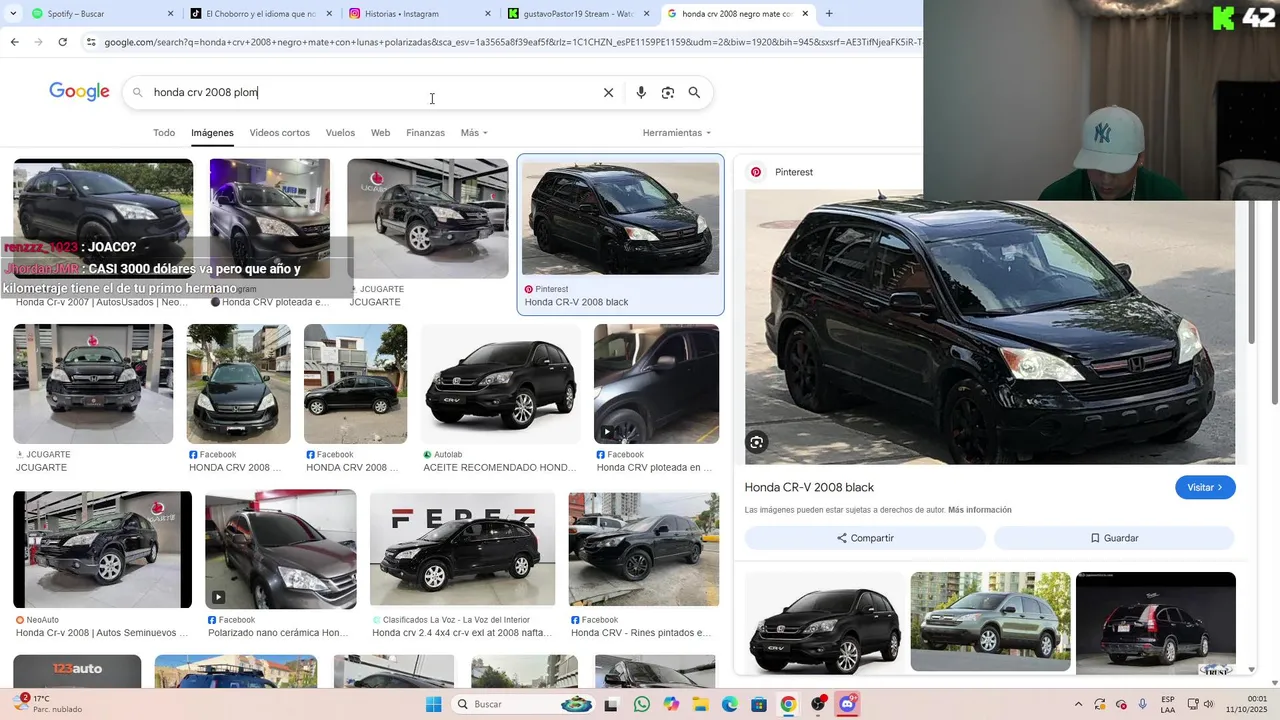Switch to the El Choborro TikTok tab
Image resolution: width=1280 pixels, height=720 pixels.
coord(260,14)
